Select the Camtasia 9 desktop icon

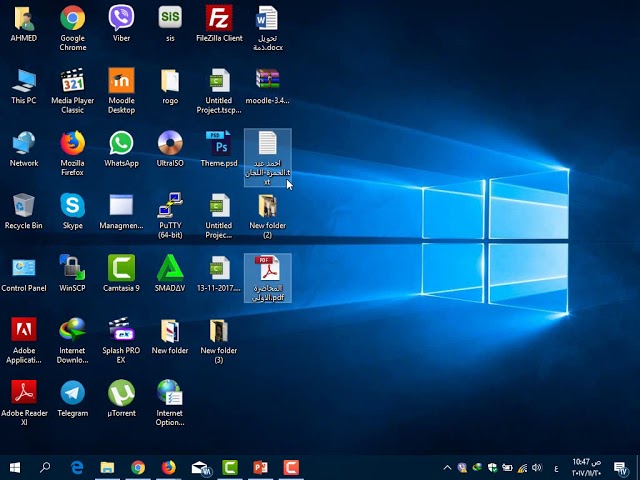[x=121, y=274]
